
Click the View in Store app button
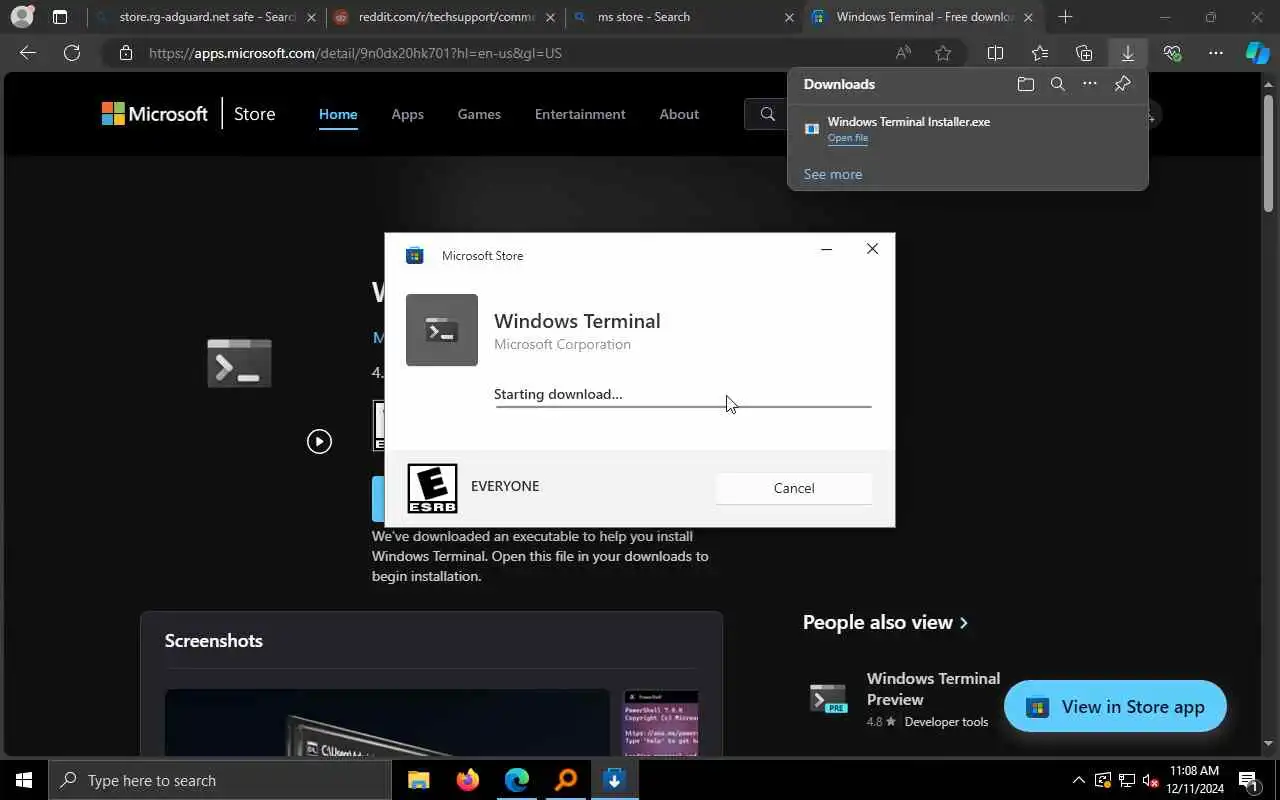[x=1115, y=706]
